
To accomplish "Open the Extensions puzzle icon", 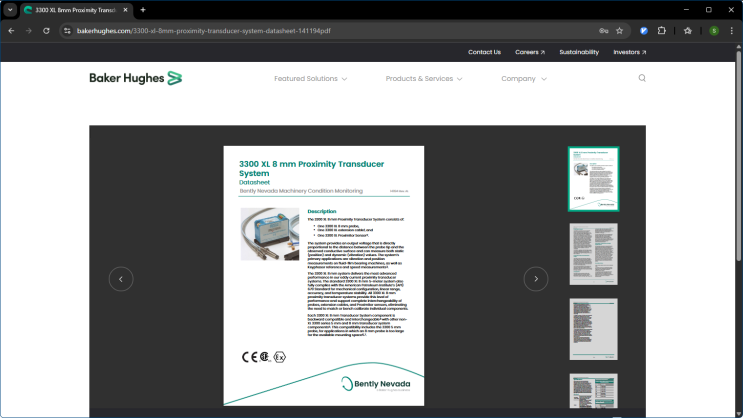I will point(662,31).
